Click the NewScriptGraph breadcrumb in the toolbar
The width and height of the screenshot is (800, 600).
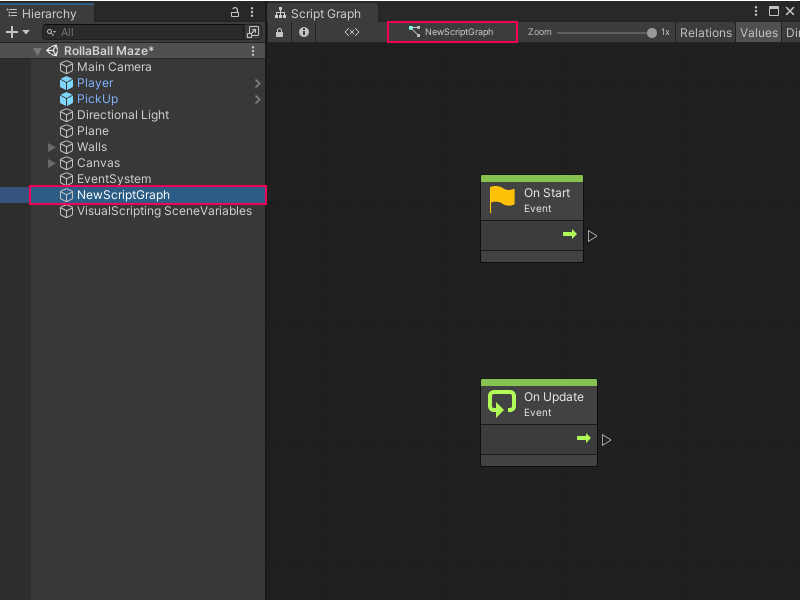pos(452,32)
